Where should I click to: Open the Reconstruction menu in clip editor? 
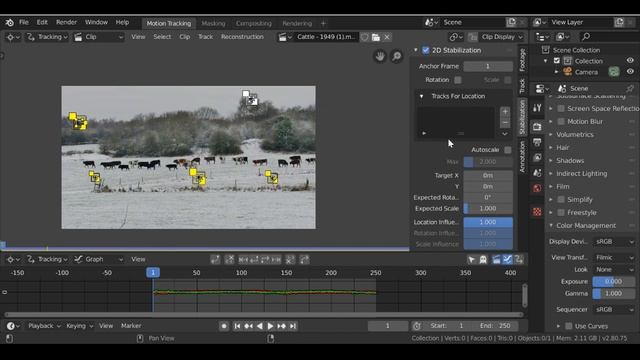point(242,37)
